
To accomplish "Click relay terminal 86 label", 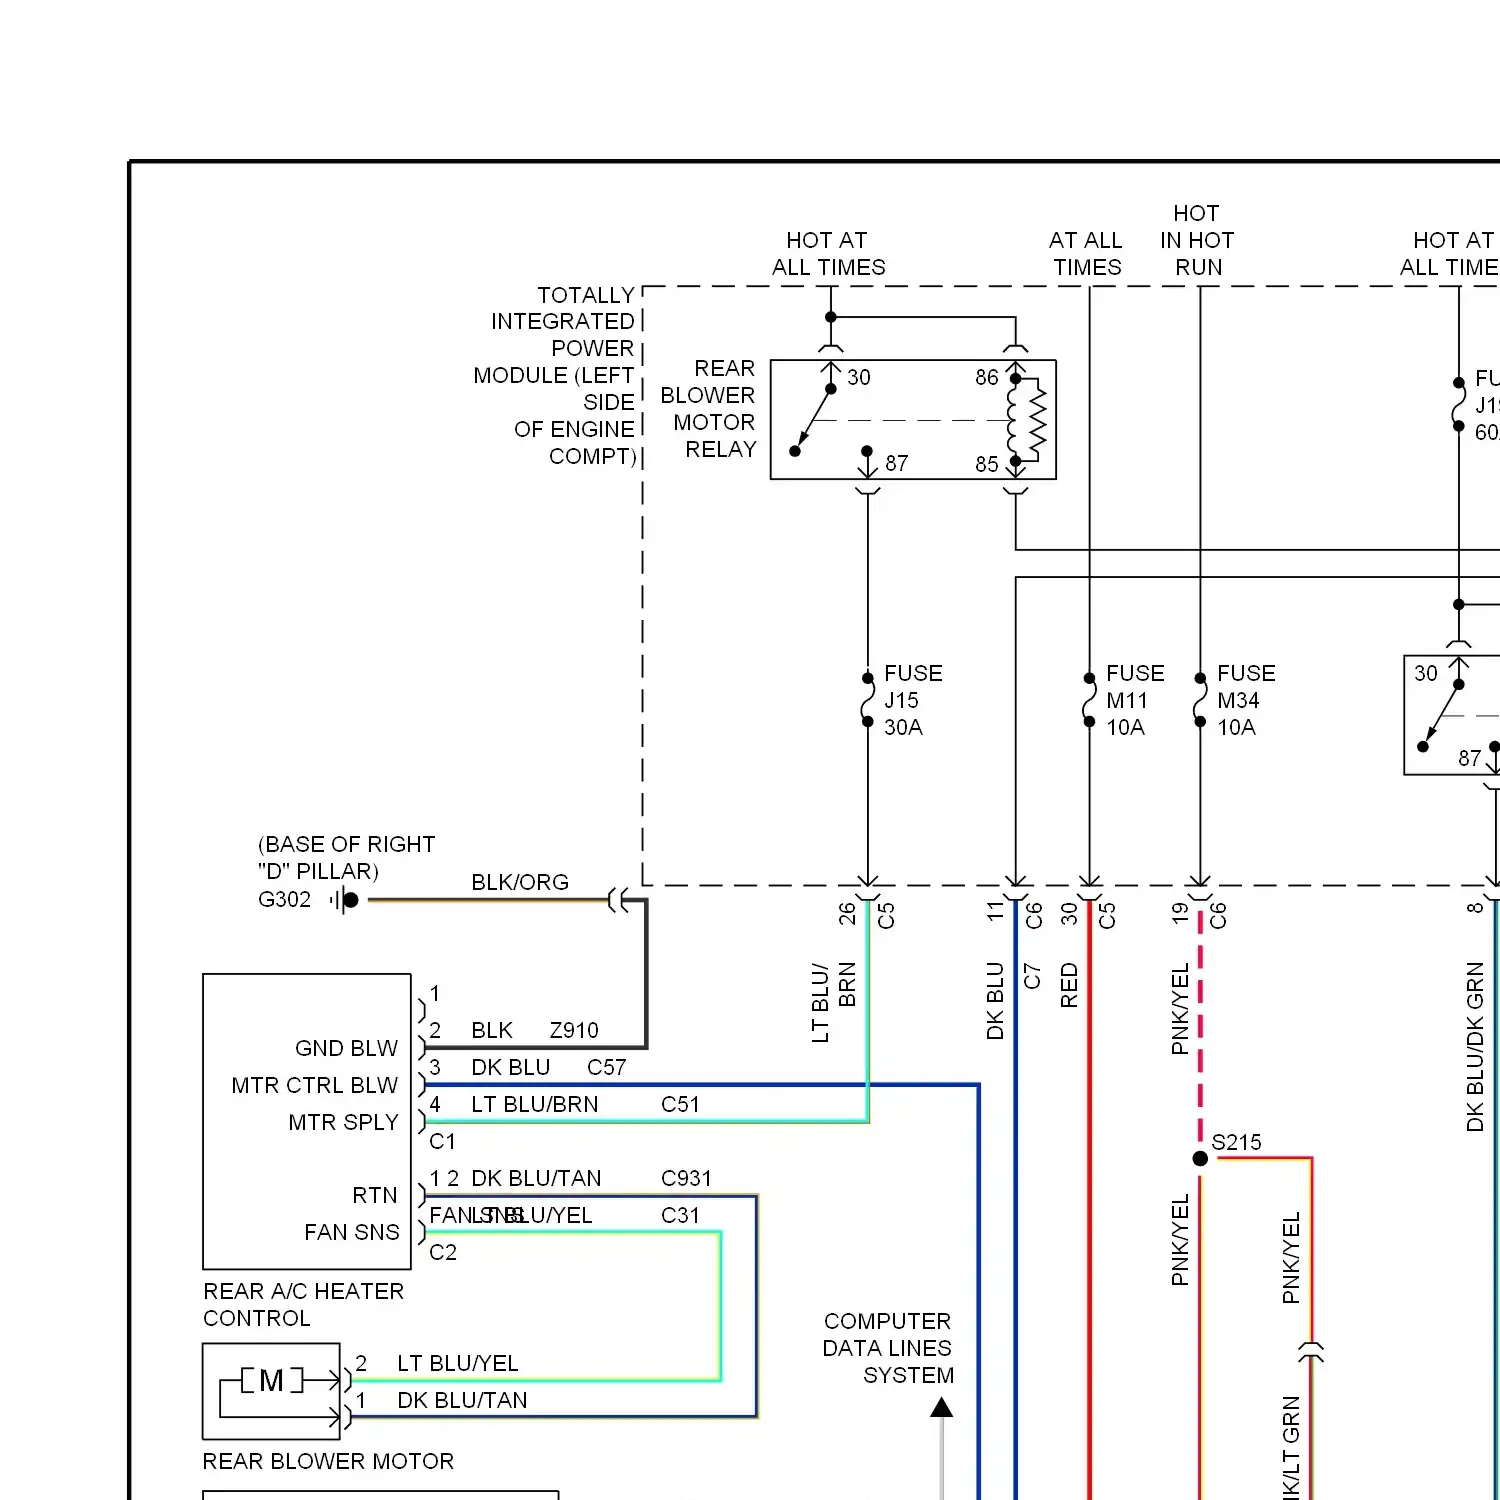I will [x=987, y=377].
